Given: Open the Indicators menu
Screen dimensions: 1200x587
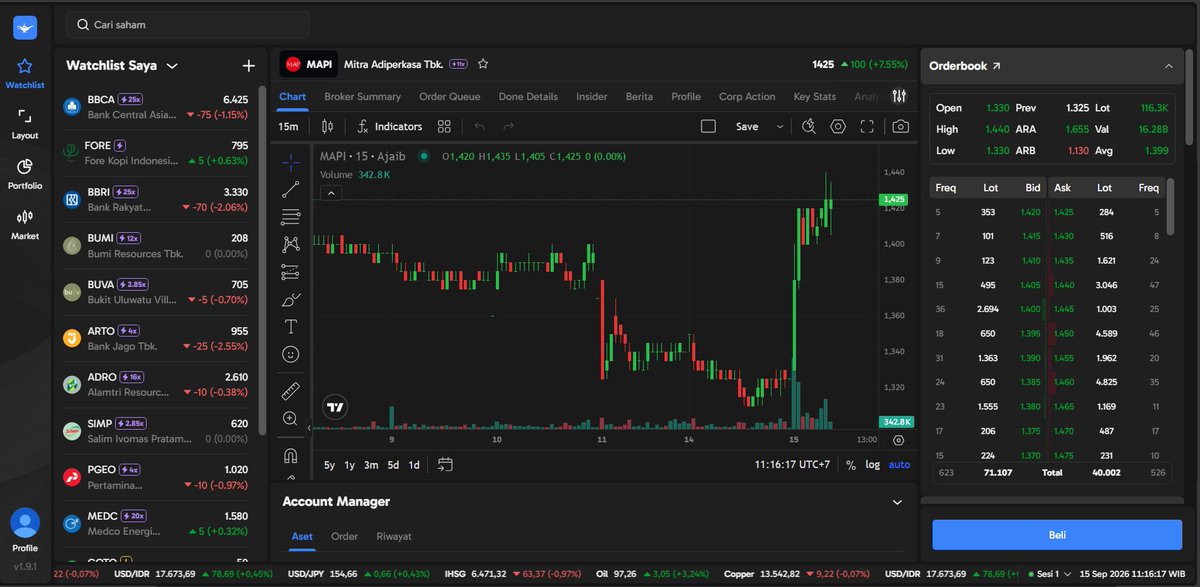Looking at the screenshot, I should click(x=390, y=127).
